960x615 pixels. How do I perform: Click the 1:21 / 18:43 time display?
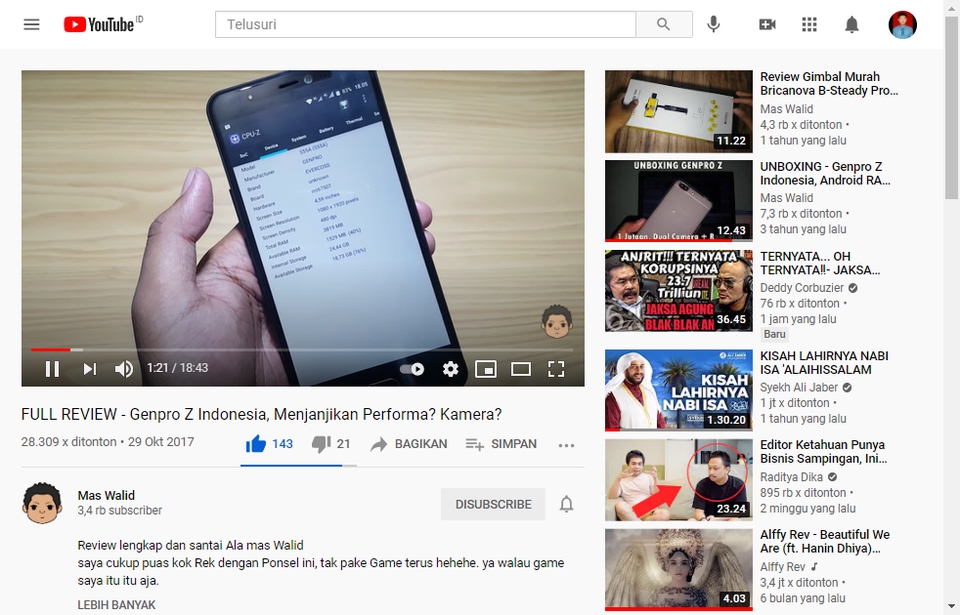pyautogui.click(x=178, y=368)
